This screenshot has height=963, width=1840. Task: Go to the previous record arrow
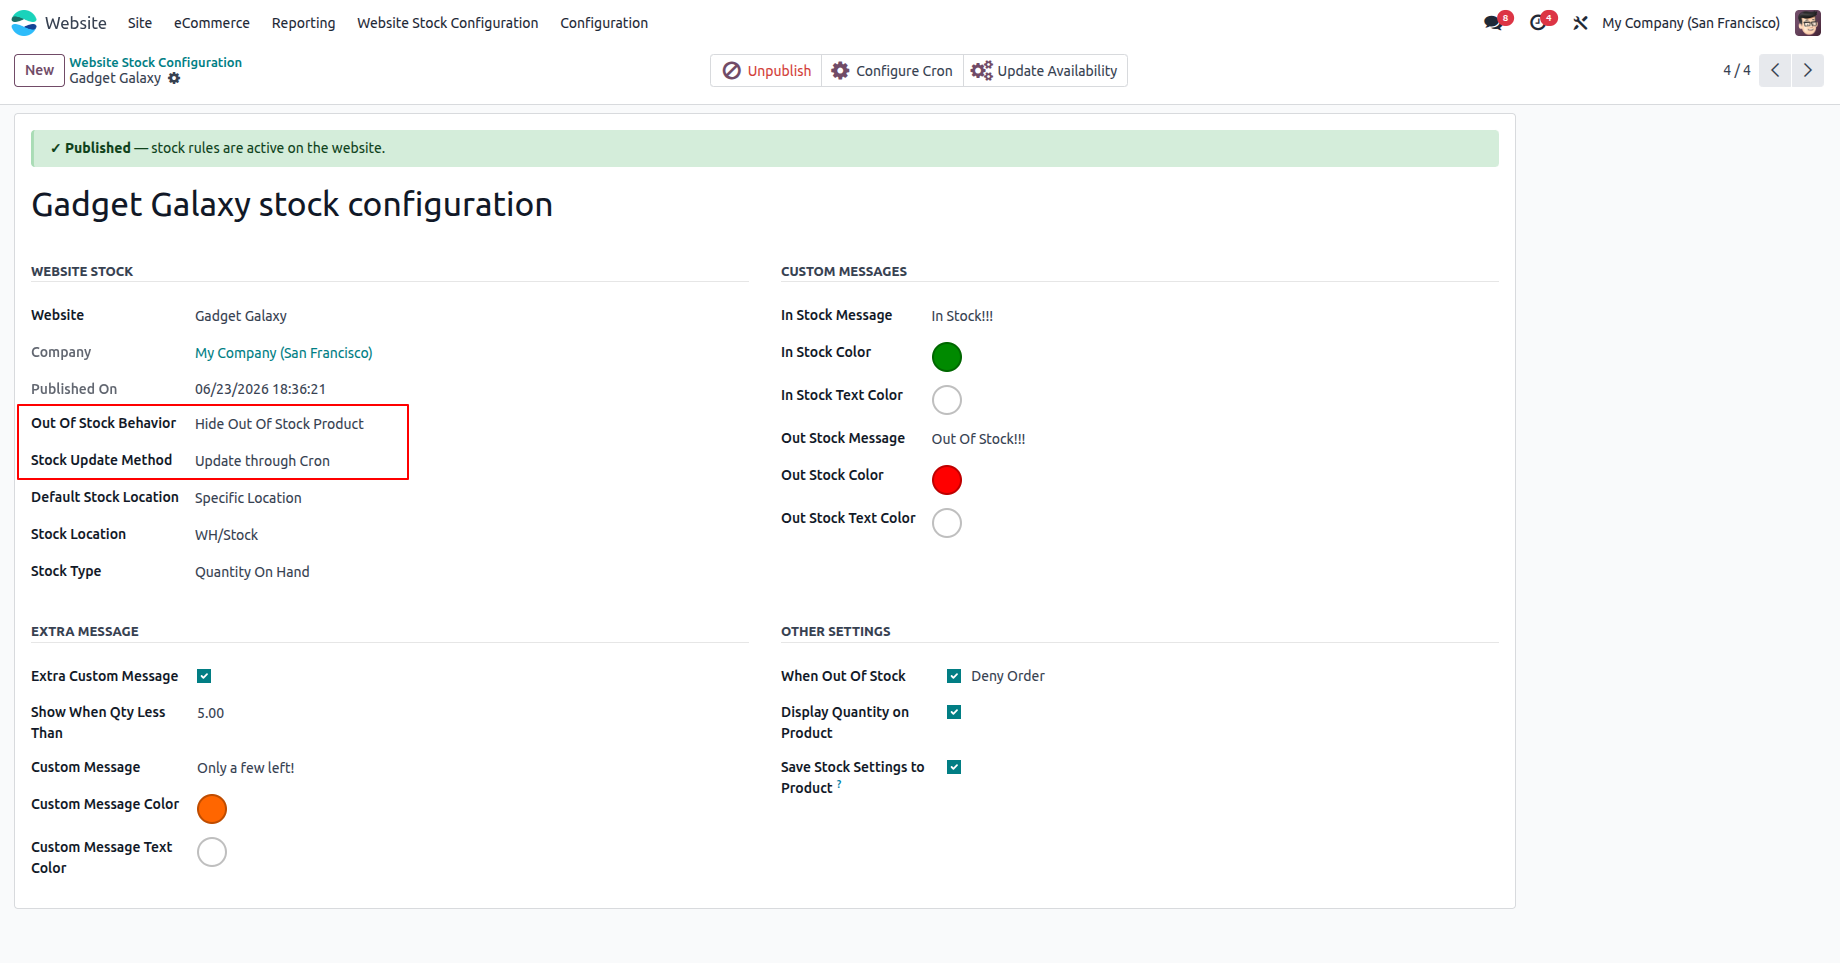point(1775,70)
